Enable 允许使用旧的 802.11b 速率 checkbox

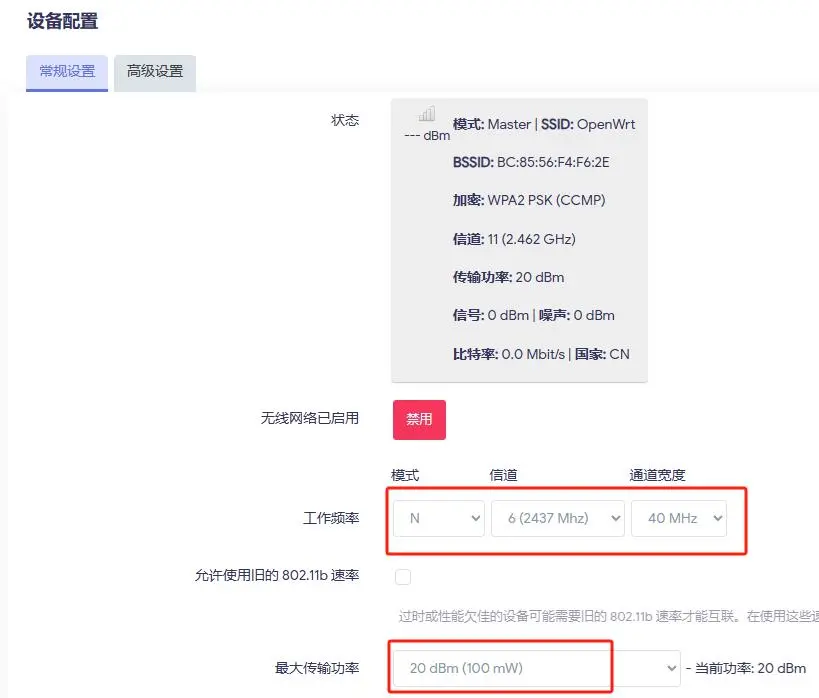coord(403,577)
